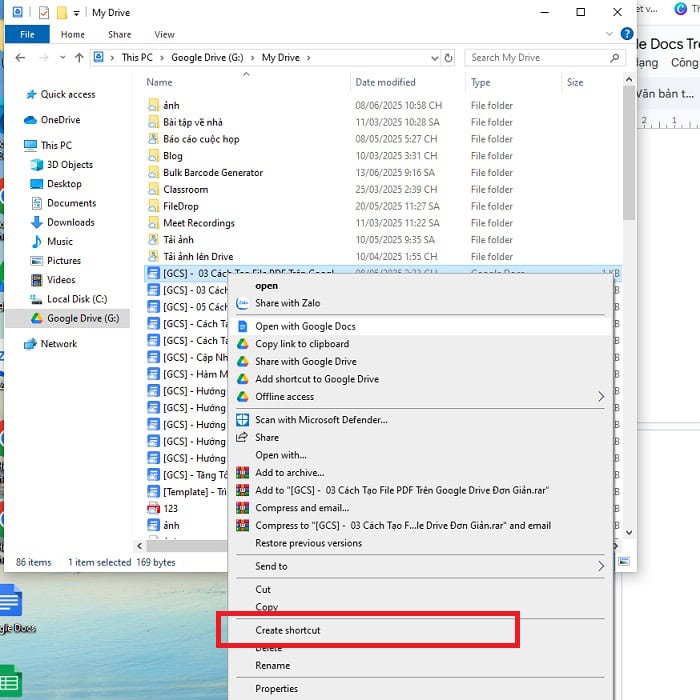Open the address bar history dropdown
700x700 pixels.
click(432, 58)
